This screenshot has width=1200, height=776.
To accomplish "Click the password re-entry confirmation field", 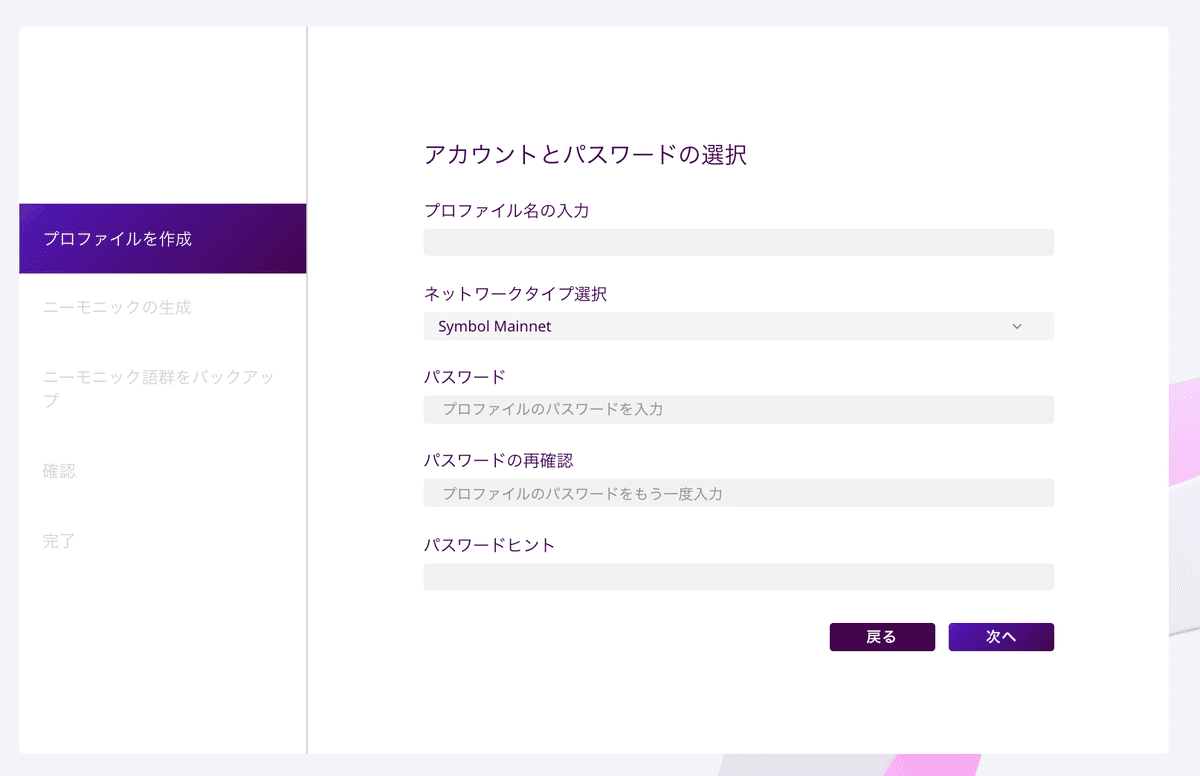I will [x=738, y=493].
